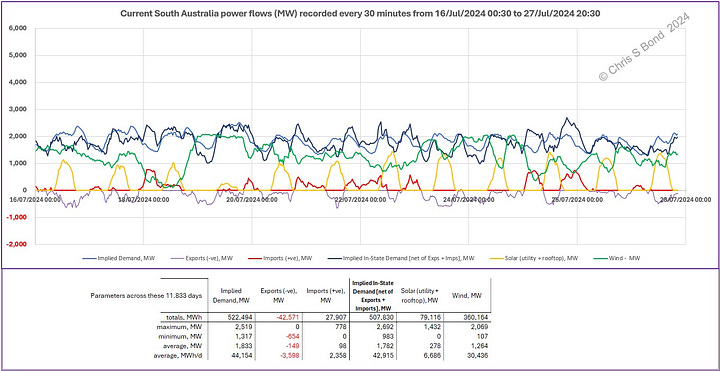Click the 5,000 y-axis label
The image size is (720, 371).
pos(17,55)
